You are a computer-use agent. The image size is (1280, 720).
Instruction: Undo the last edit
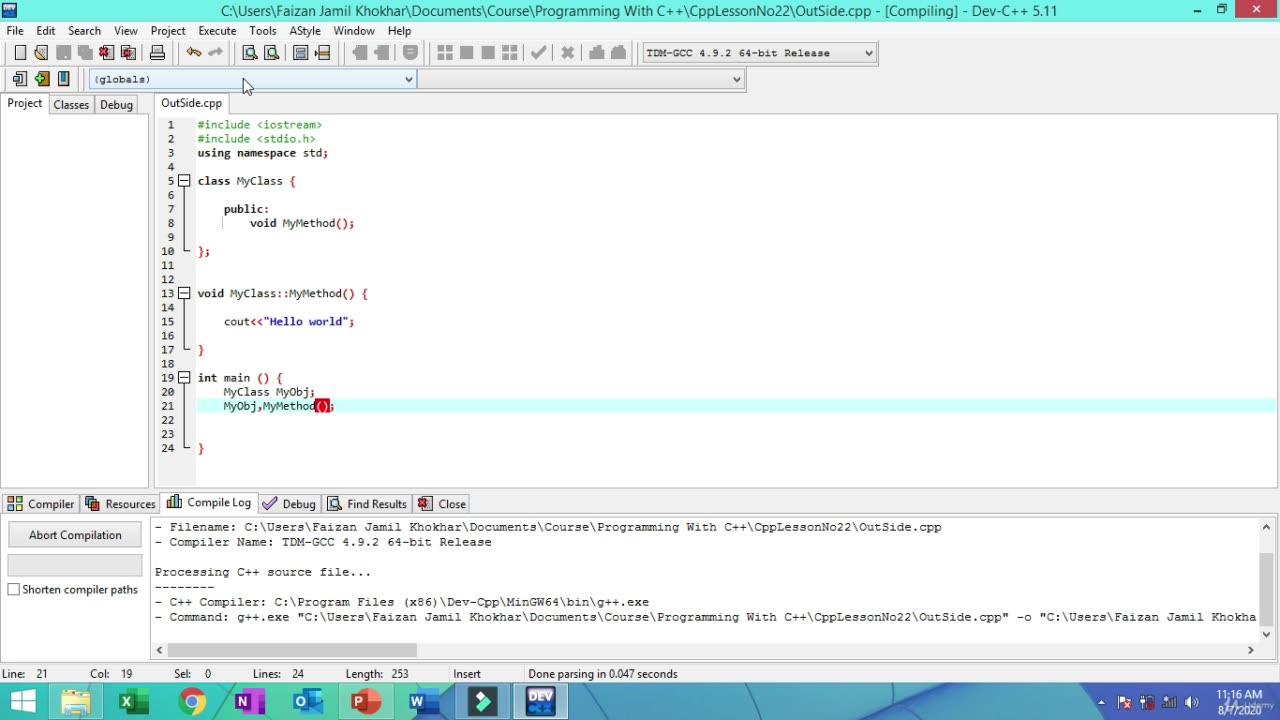coord(193,53)
